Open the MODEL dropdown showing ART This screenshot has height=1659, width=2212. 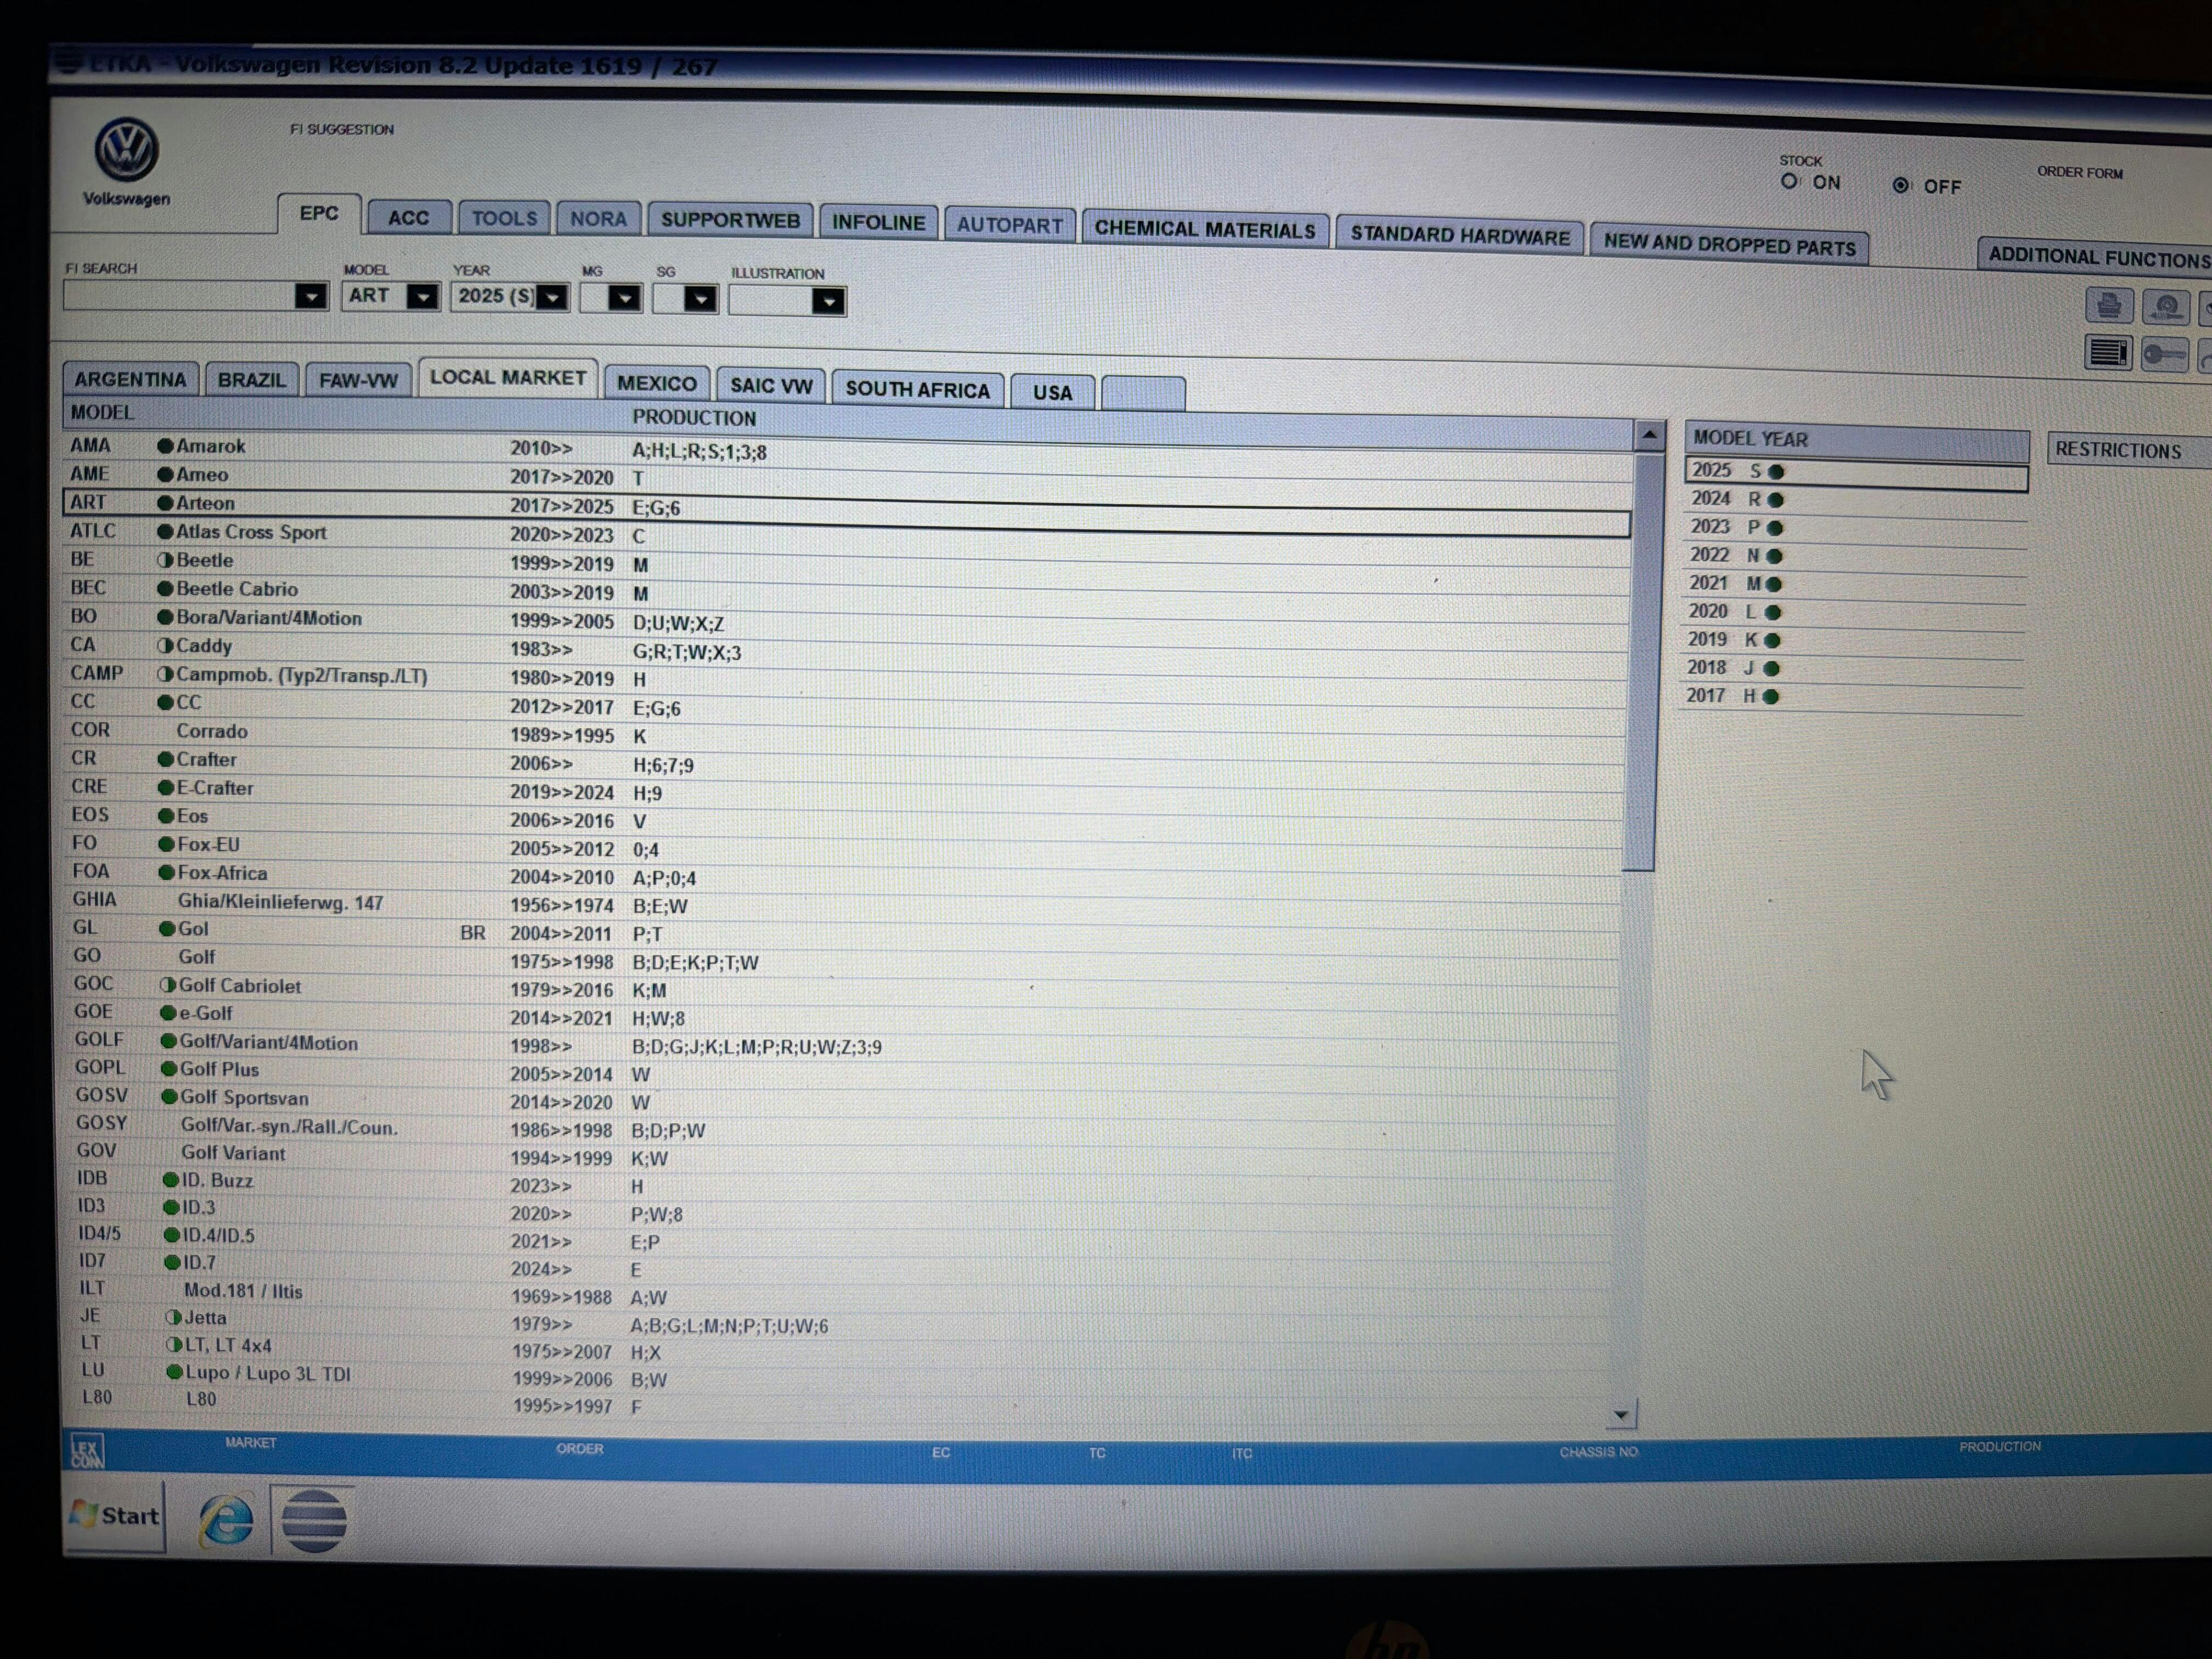click(x=423, y=297)
